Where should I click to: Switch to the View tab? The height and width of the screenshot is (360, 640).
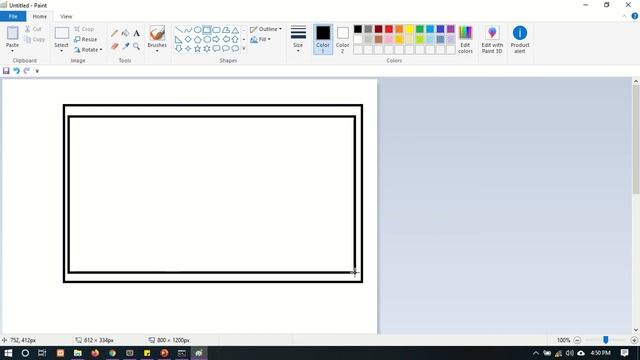(66, 16)
